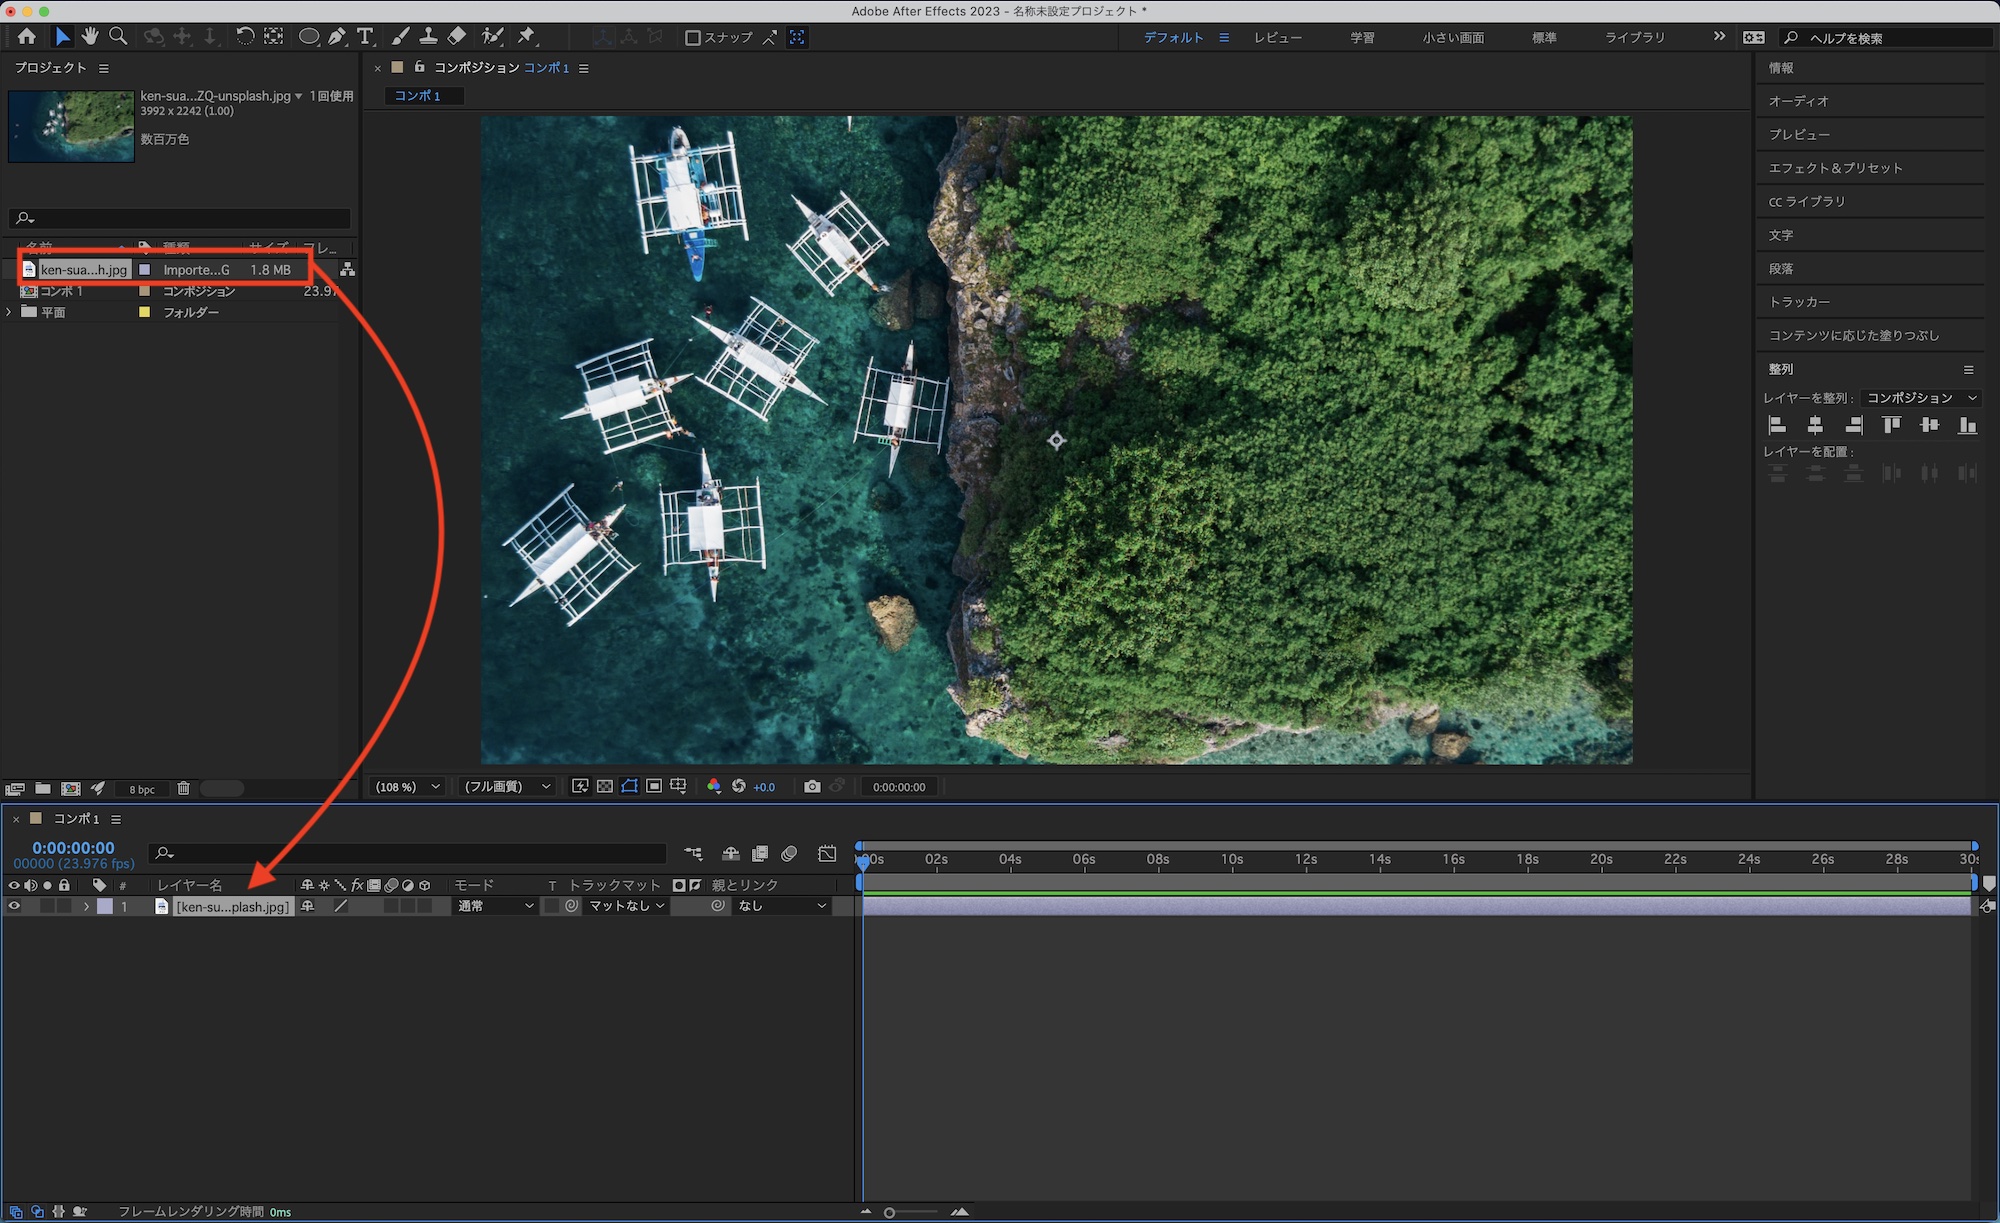Screen dimensions: 2000x1223
Task: Enable the スナップ checkbox
Action: click(692, 38)
